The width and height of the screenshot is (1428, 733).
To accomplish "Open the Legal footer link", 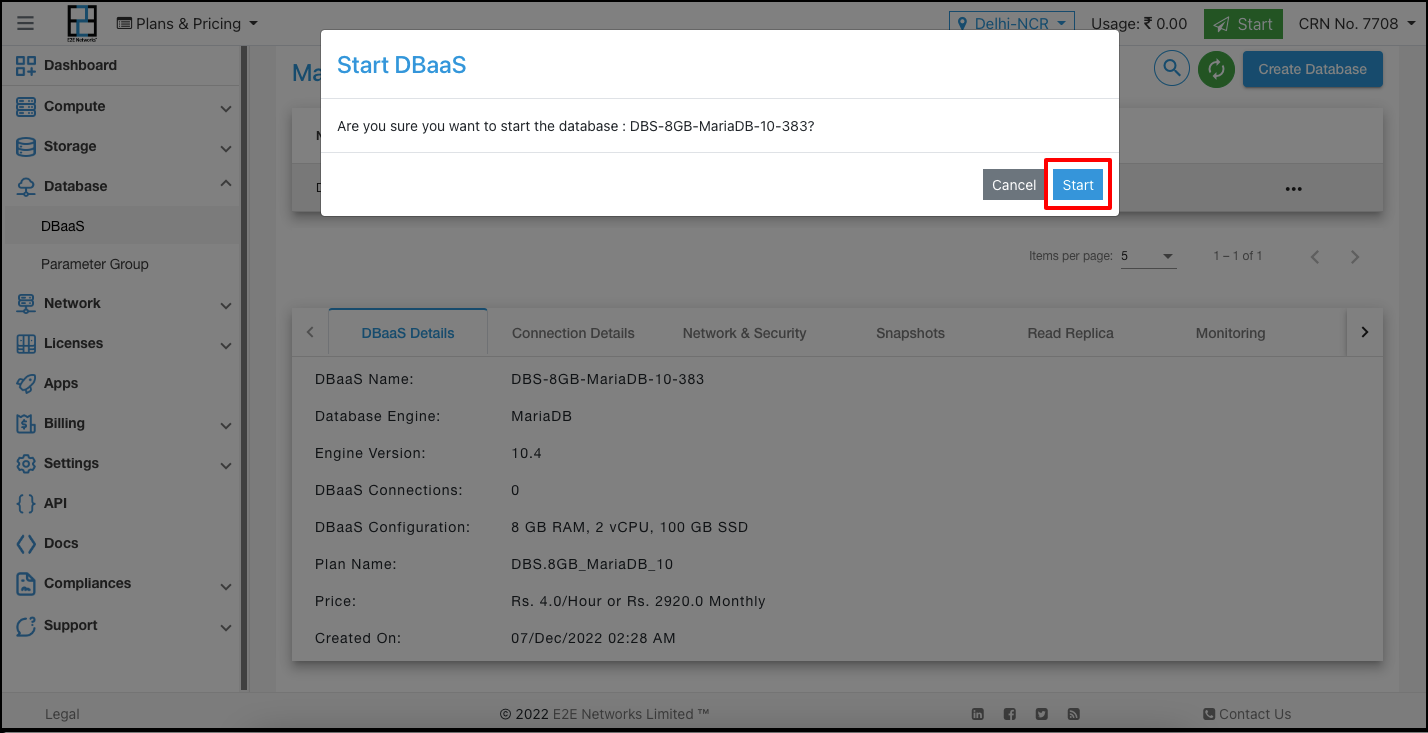I will coord(62,714).
